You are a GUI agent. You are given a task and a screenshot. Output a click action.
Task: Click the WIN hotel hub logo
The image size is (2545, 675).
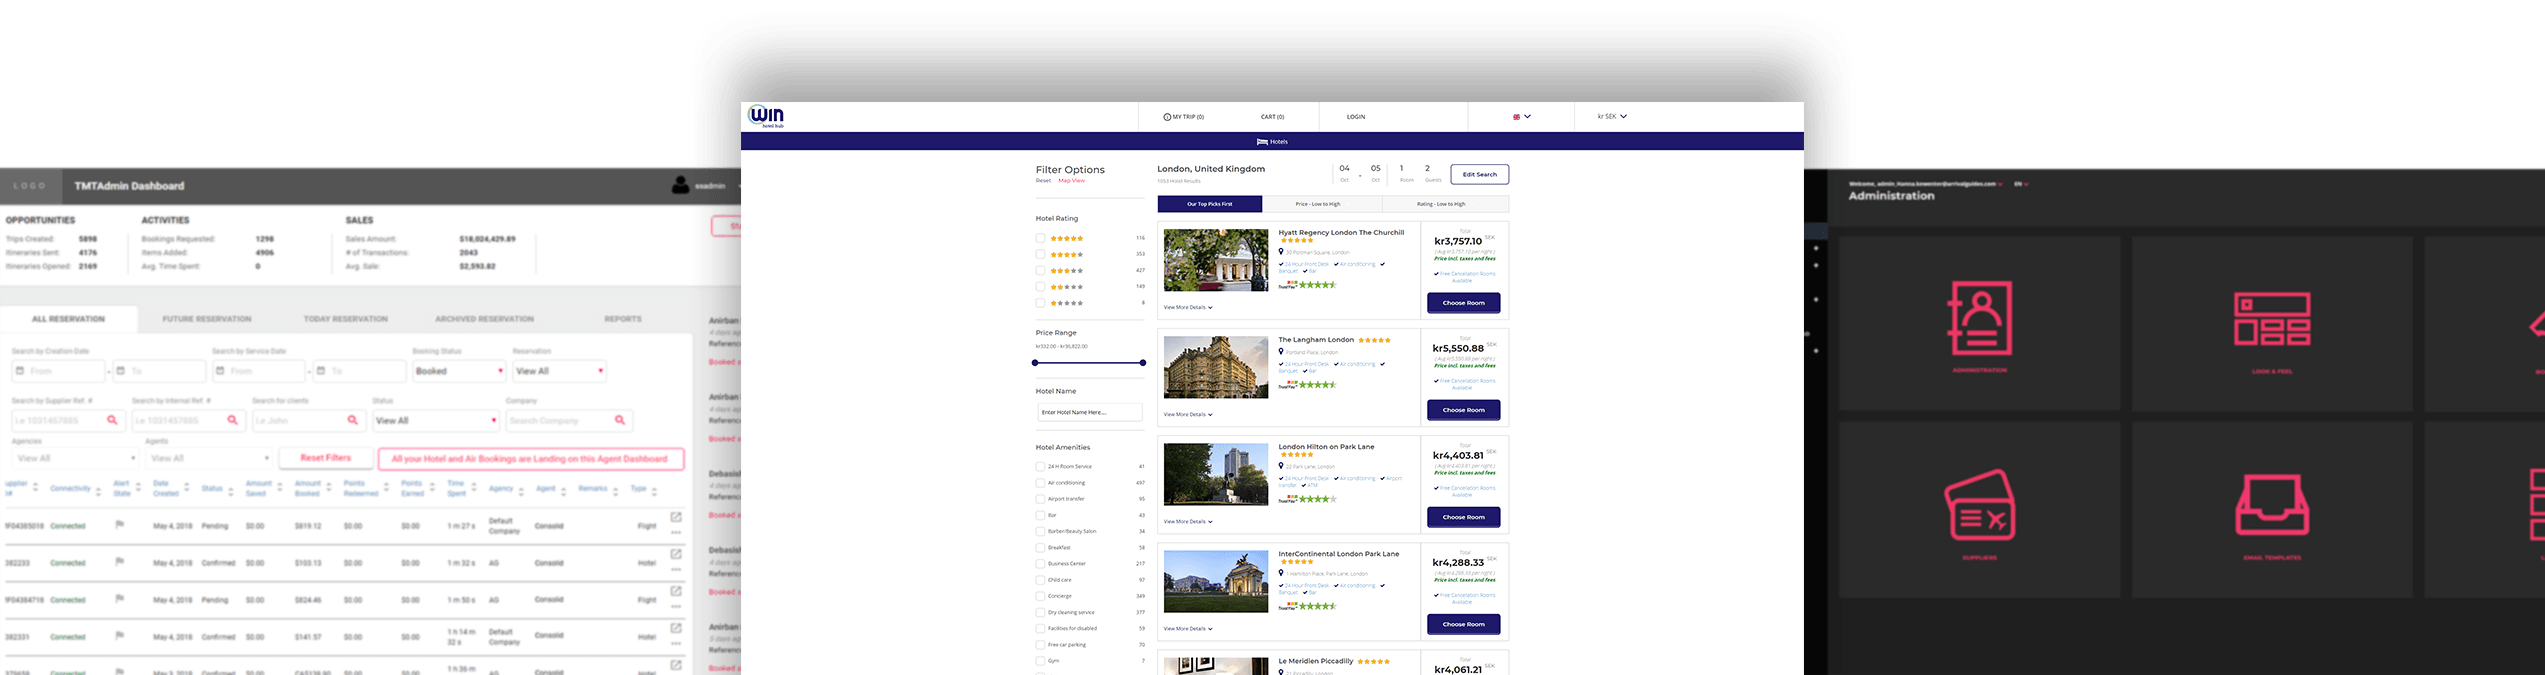coord(766,116)
